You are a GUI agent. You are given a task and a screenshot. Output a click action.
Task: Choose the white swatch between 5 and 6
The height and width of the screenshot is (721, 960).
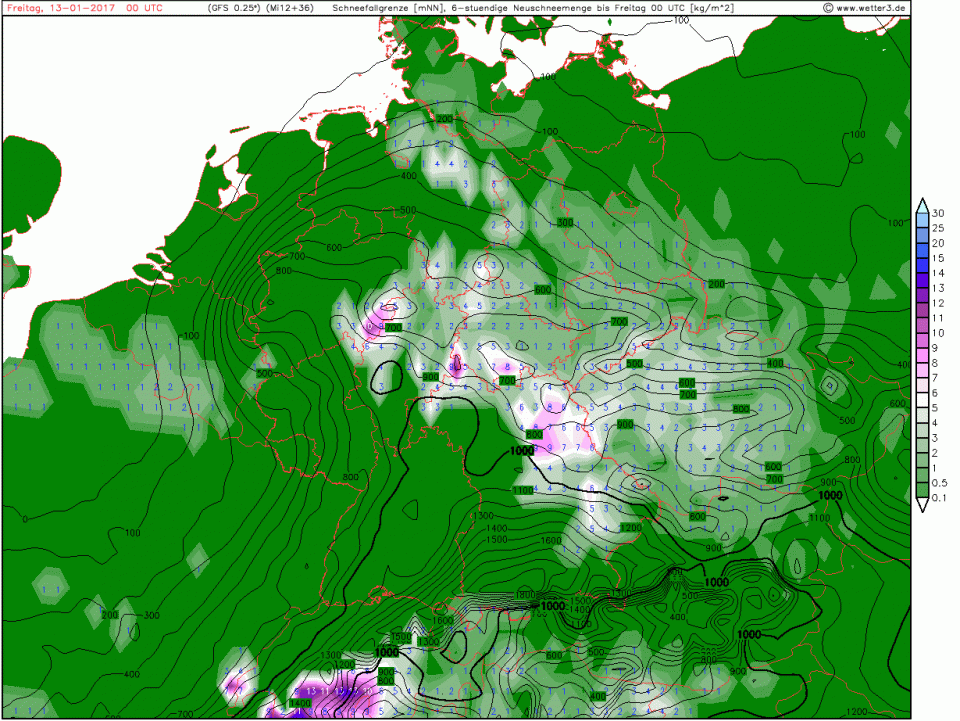922,400
